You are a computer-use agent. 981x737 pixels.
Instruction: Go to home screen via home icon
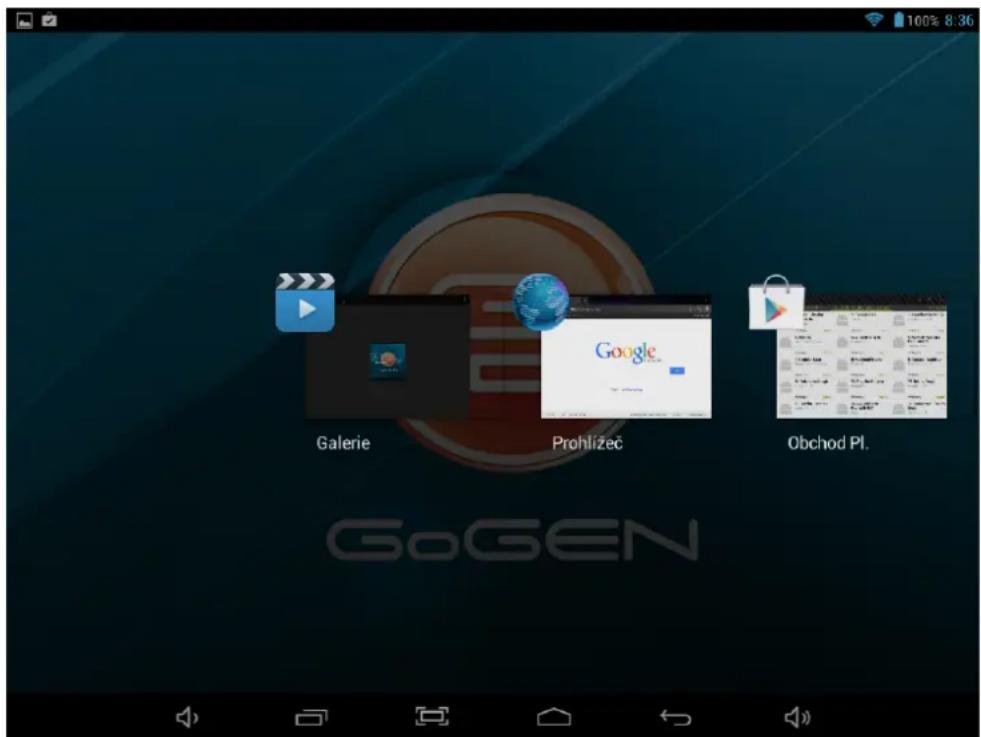coord(554,717)
